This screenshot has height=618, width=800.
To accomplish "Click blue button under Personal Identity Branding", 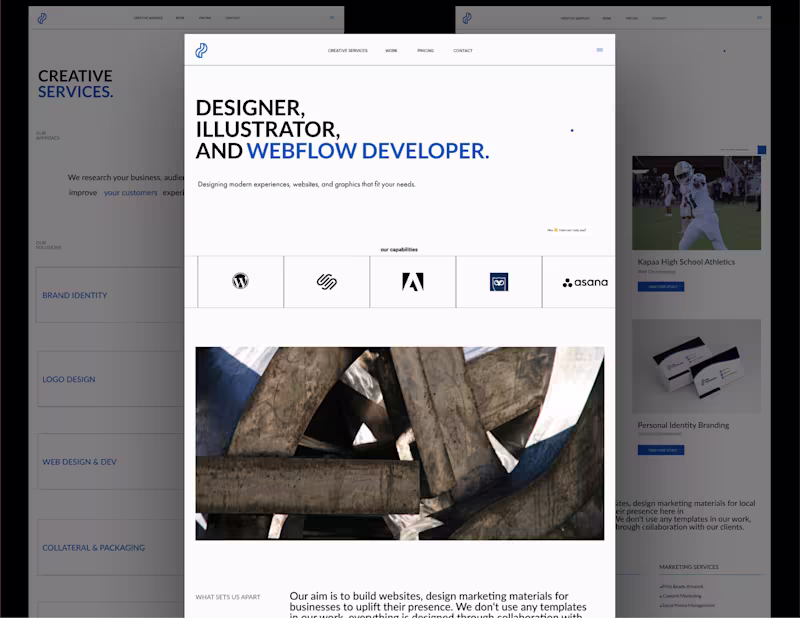I will tap(661, 450).
